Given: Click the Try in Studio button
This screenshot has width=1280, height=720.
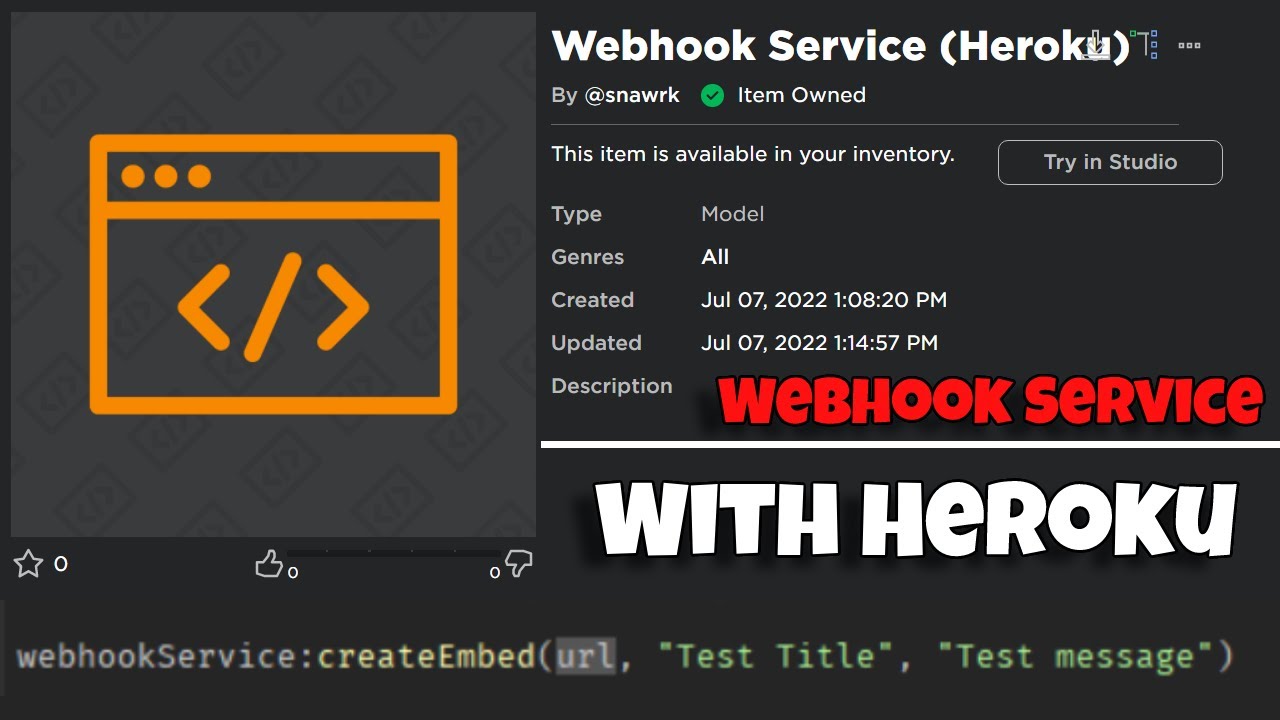Looking at the screenshot, I should coord(1110,162).
